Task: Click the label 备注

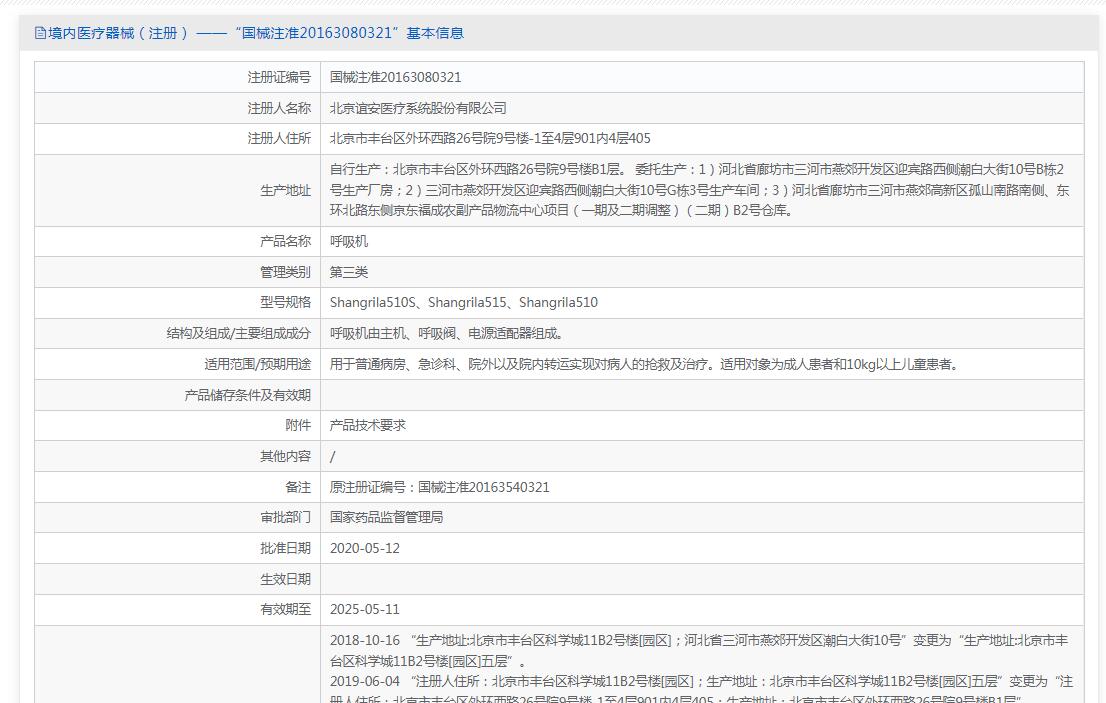Action: tap(298, 487)
